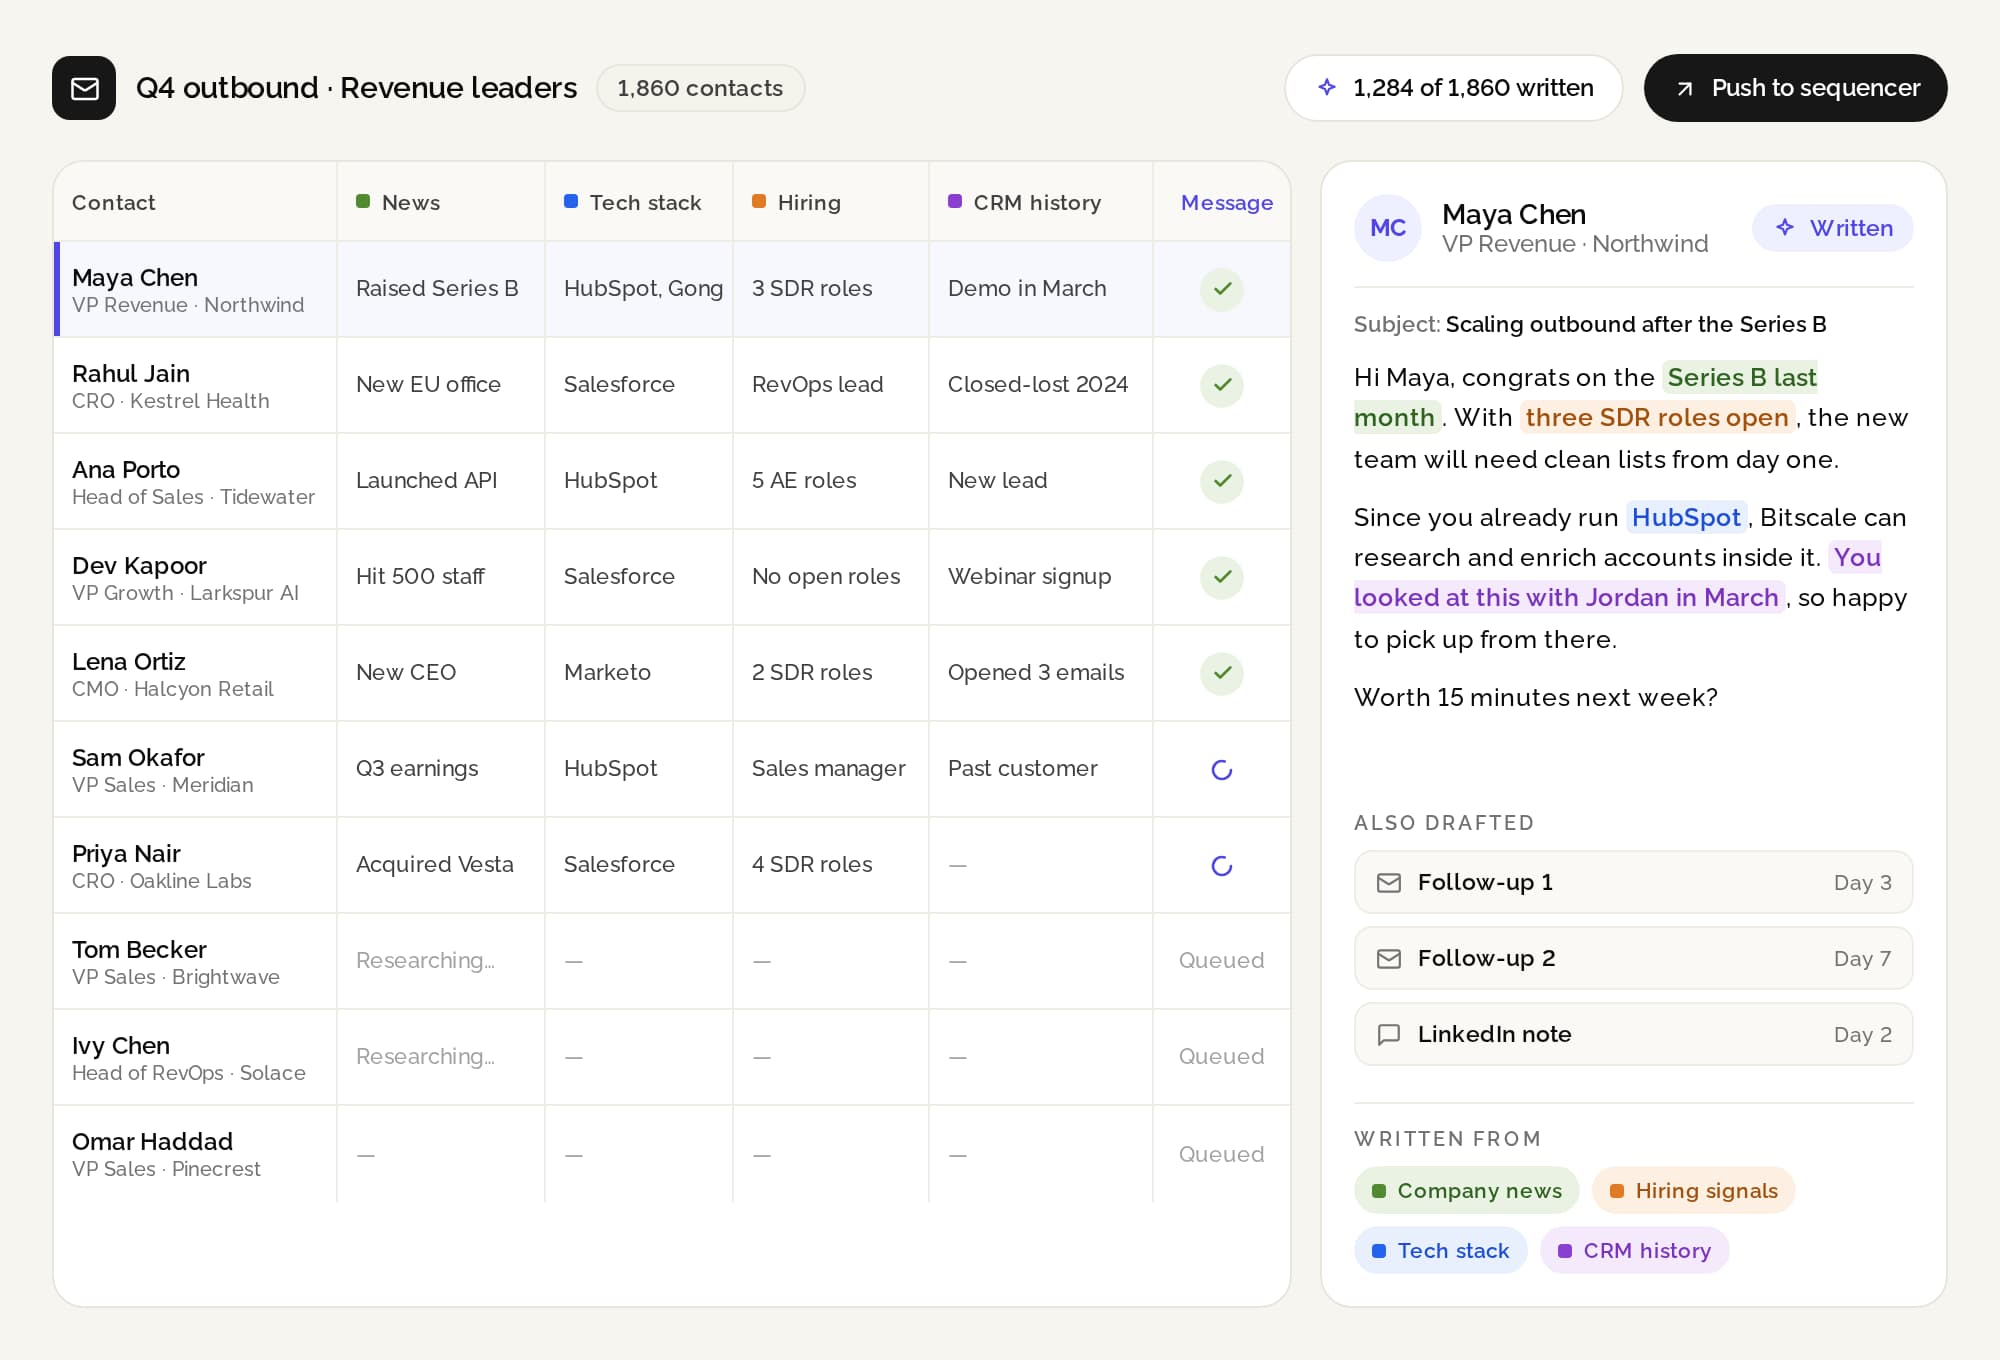Click the envelope icon on Follow-up 2
Viewport: 2000px width, 1360px height.
(x=1389, y=958)
